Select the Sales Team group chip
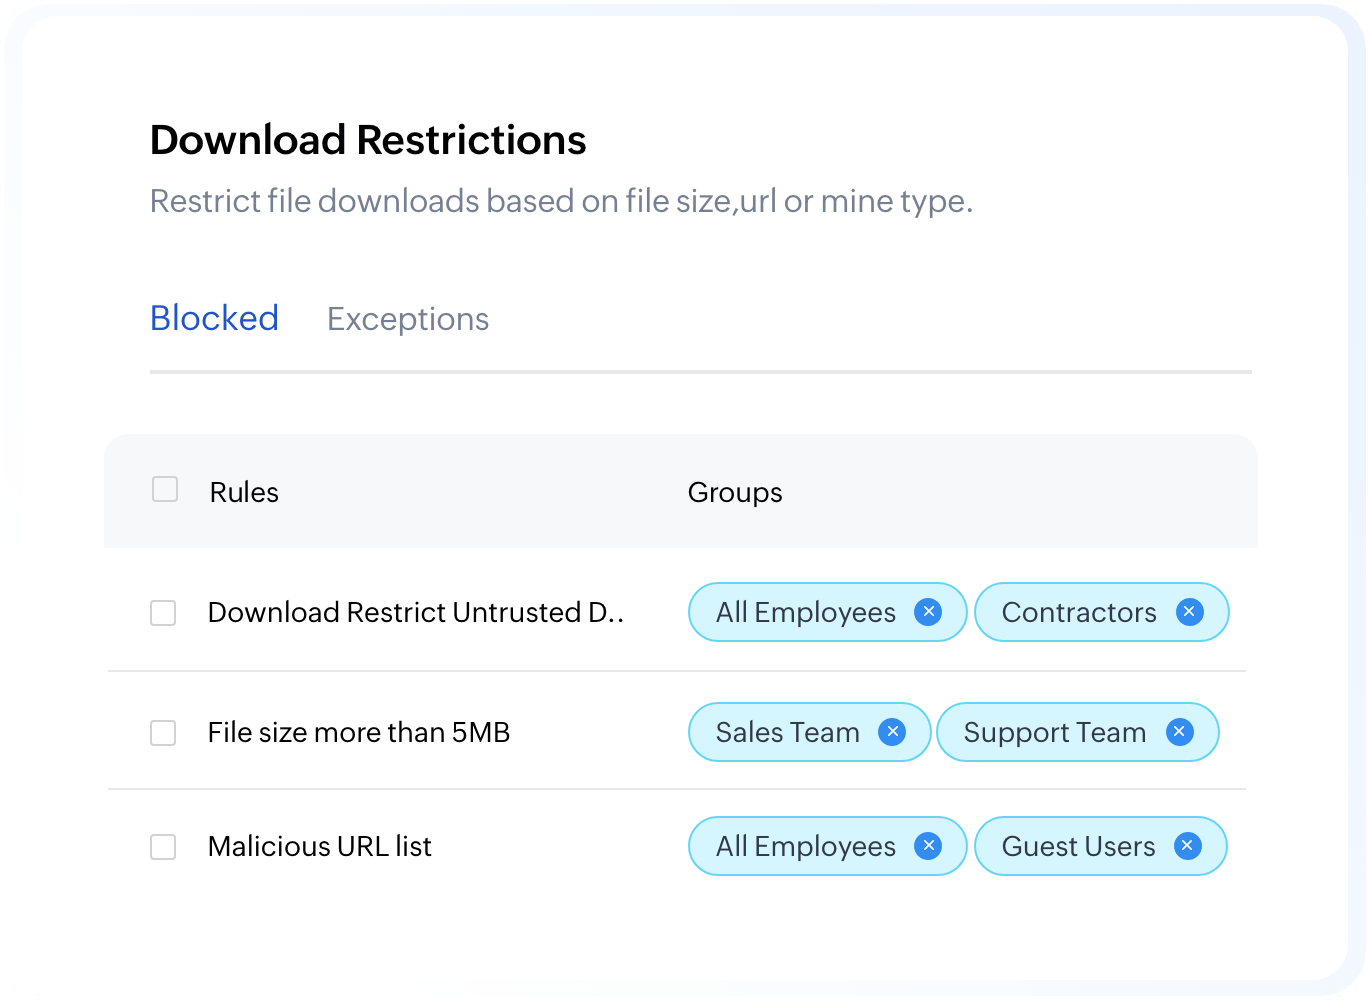 pos(810,732)
